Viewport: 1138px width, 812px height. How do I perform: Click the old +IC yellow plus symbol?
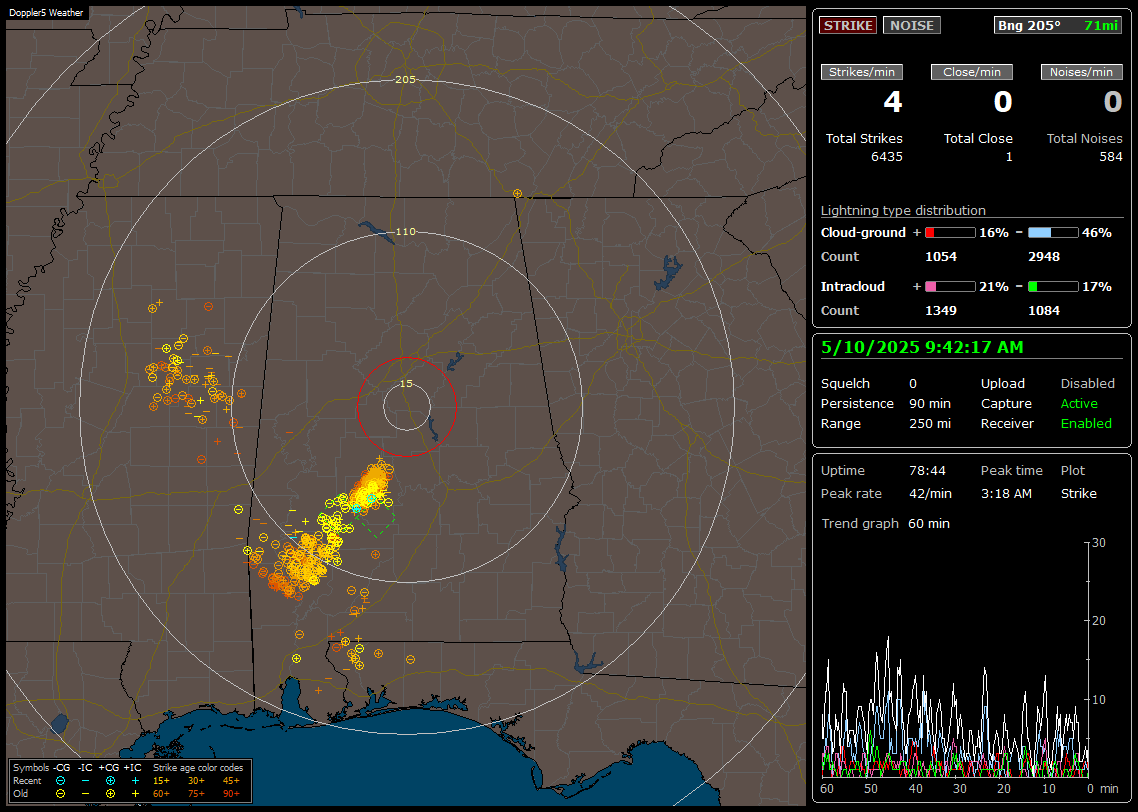pyautogui.click(x=135, y=794)
